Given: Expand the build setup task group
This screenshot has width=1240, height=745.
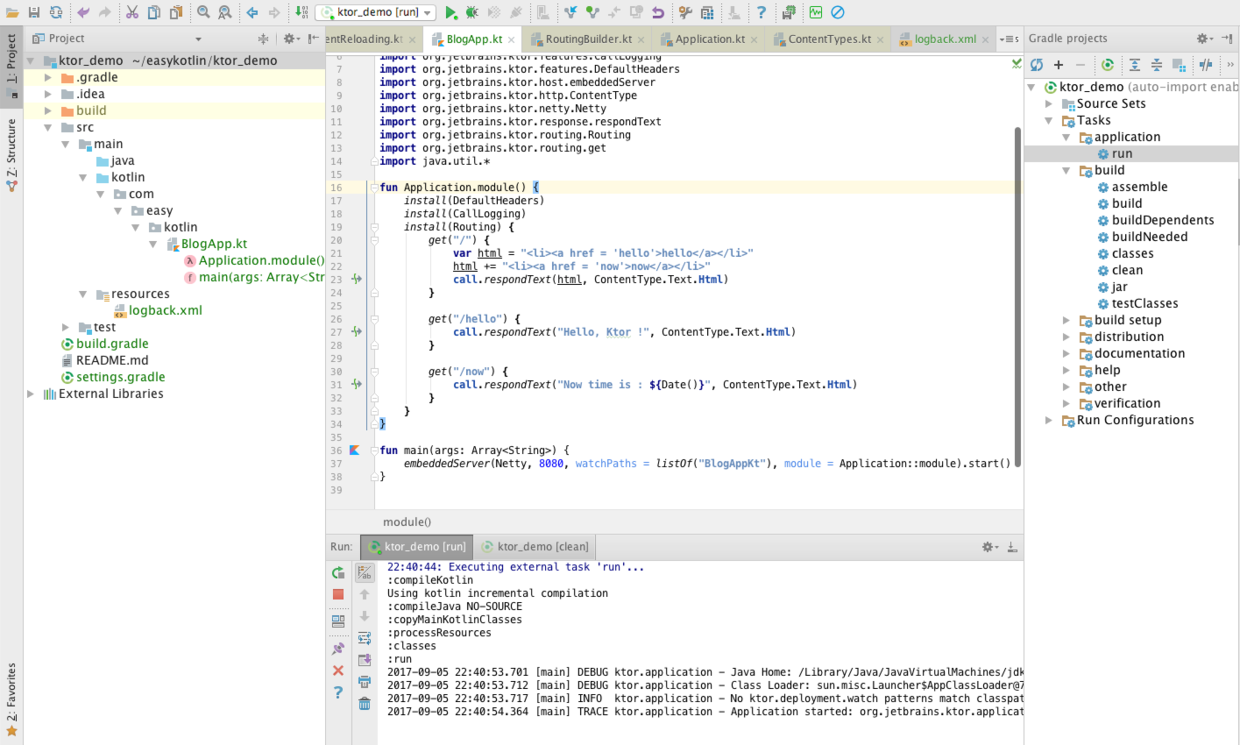Looking at the screenshot, I should (x=1067, y=320).
